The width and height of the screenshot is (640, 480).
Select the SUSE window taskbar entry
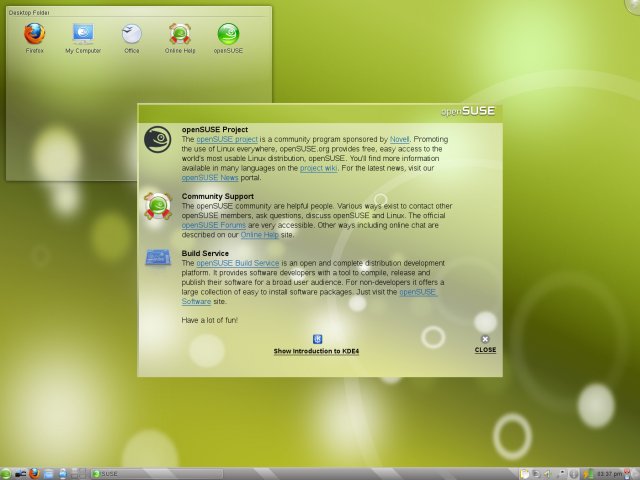[157, 474]
